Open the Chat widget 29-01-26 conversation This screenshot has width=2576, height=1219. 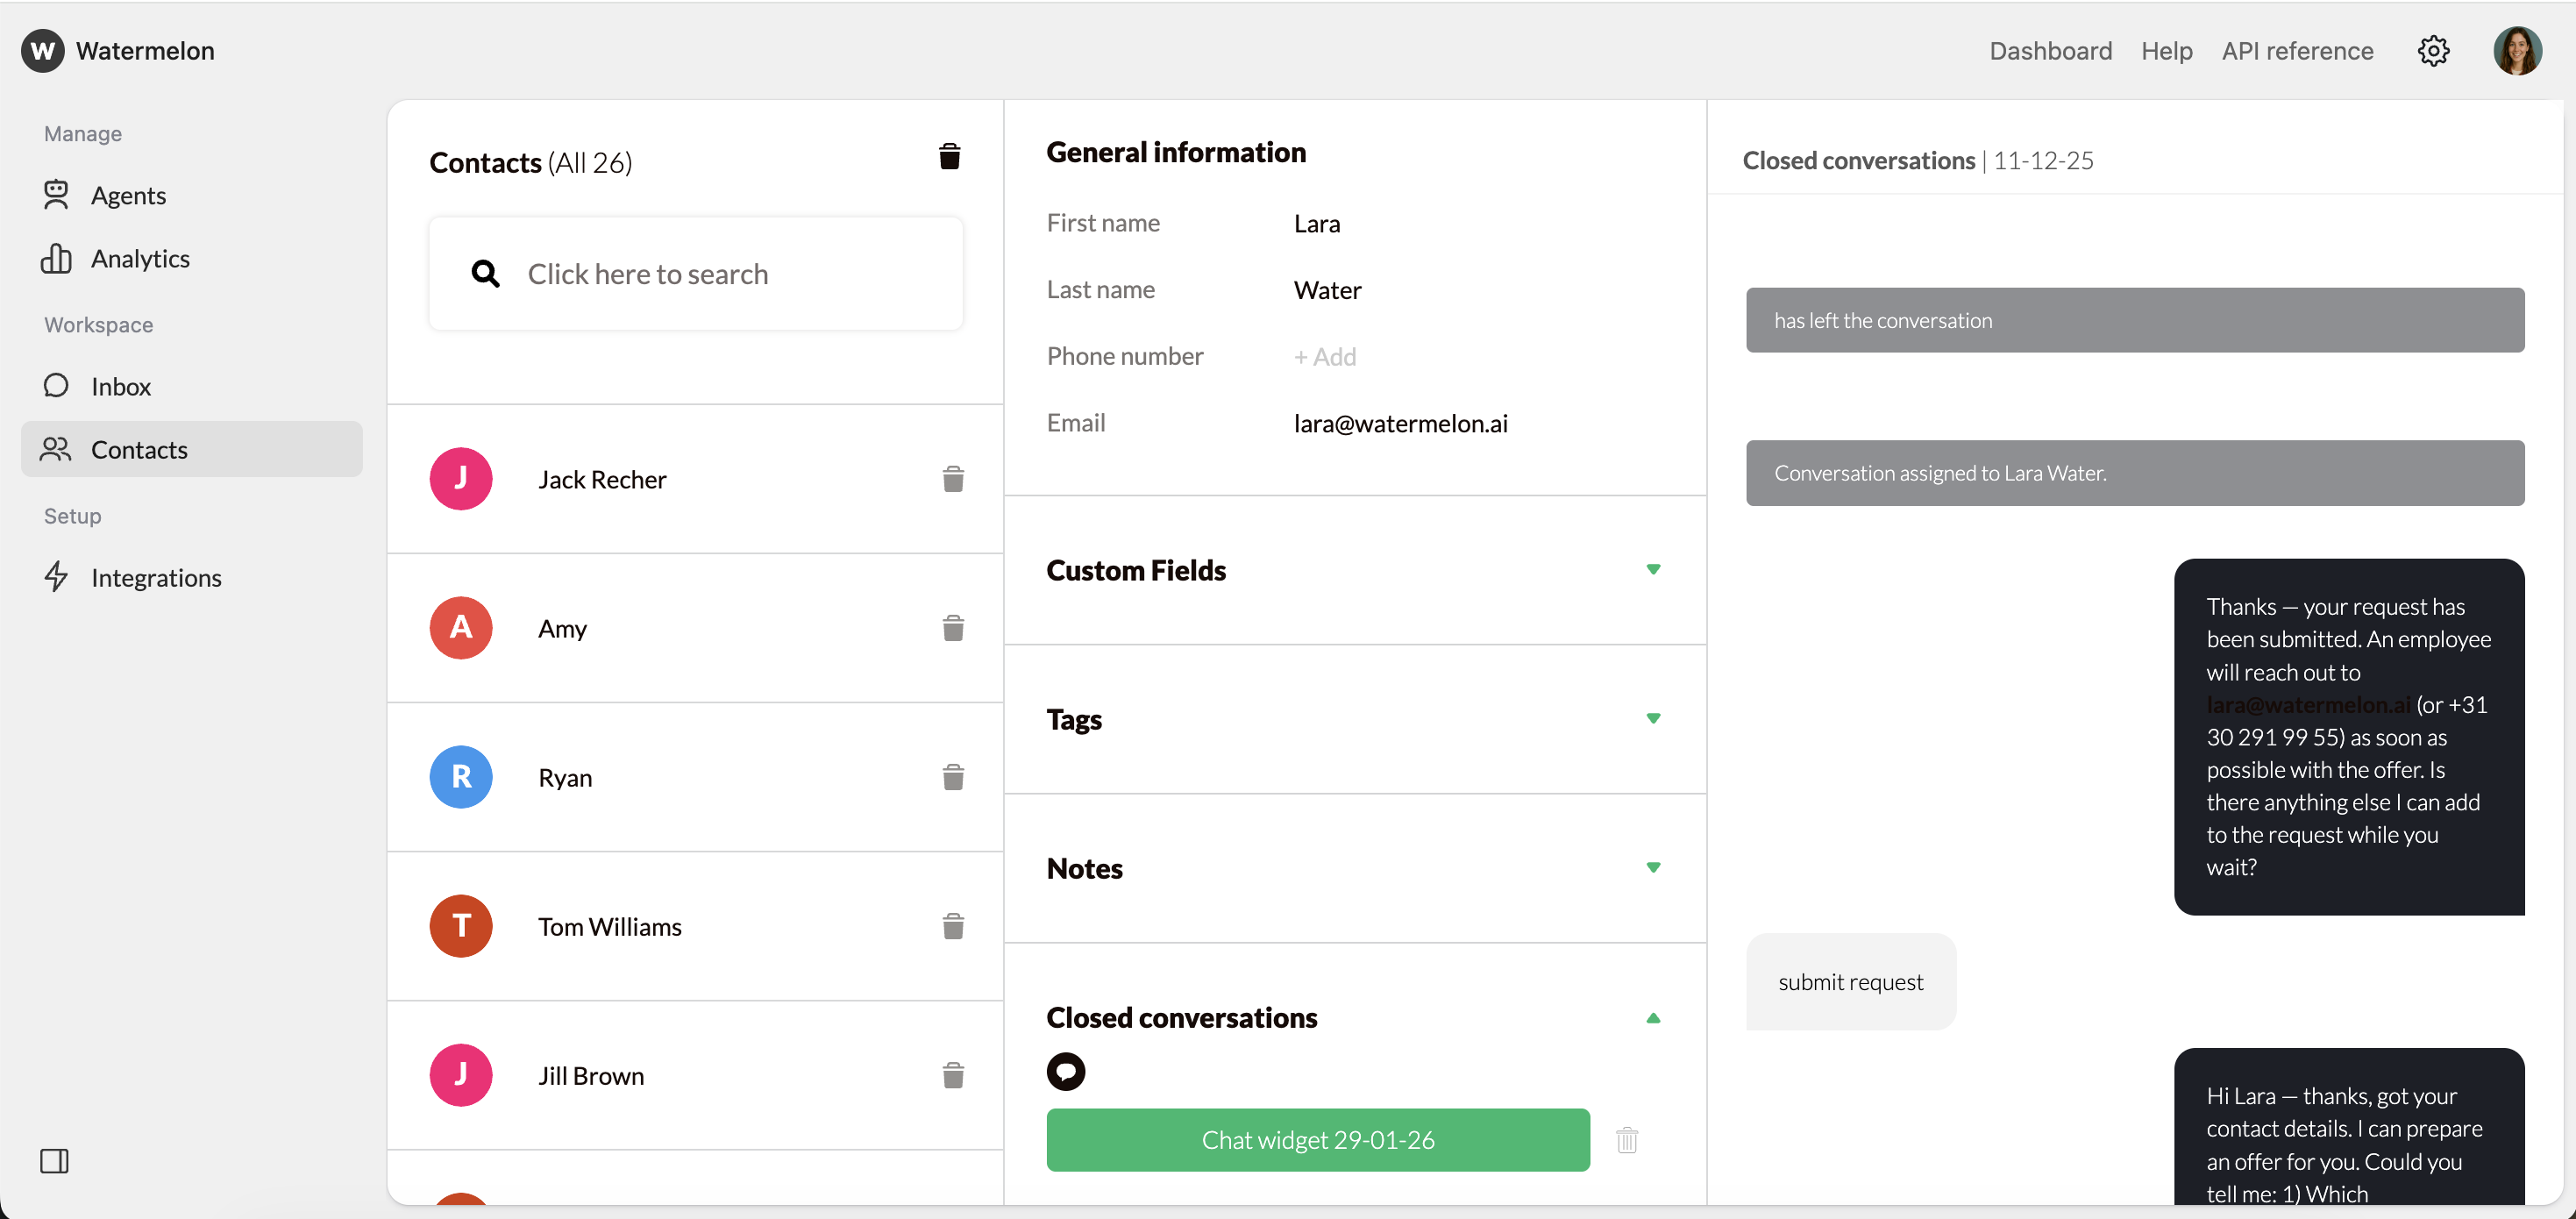pos(1317,1139)
